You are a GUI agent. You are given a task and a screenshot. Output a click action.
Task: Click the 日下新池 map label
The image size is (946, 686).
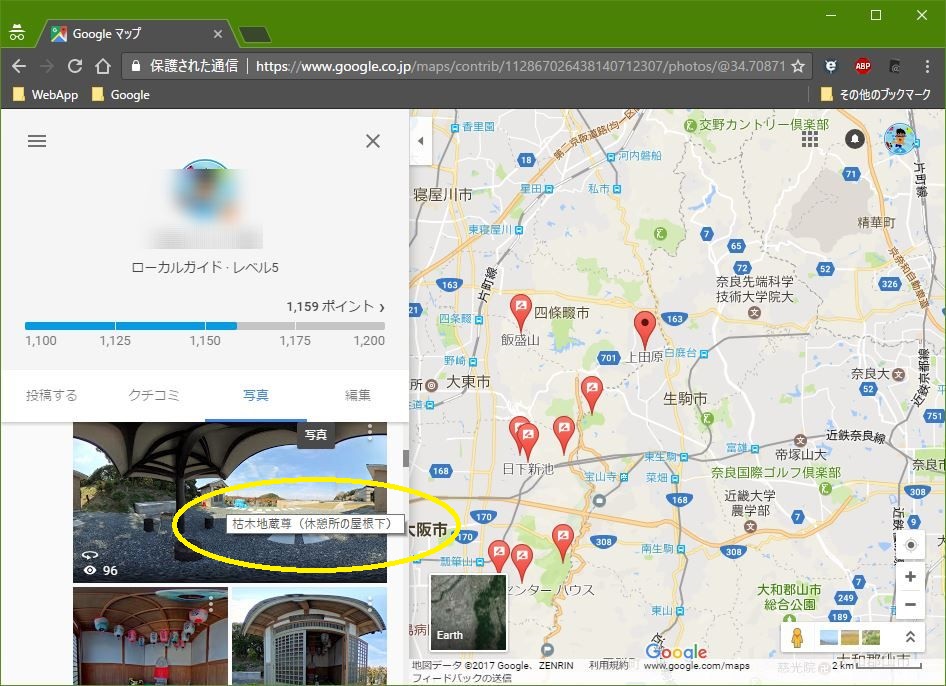coord(528,469)
